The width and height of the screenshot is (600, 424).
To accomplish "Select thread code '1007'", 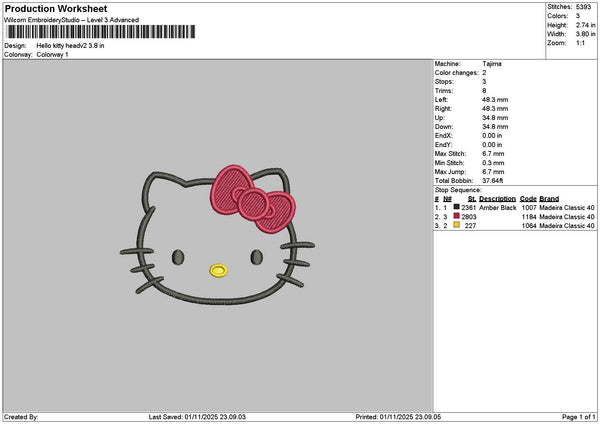I will point(529,208).
